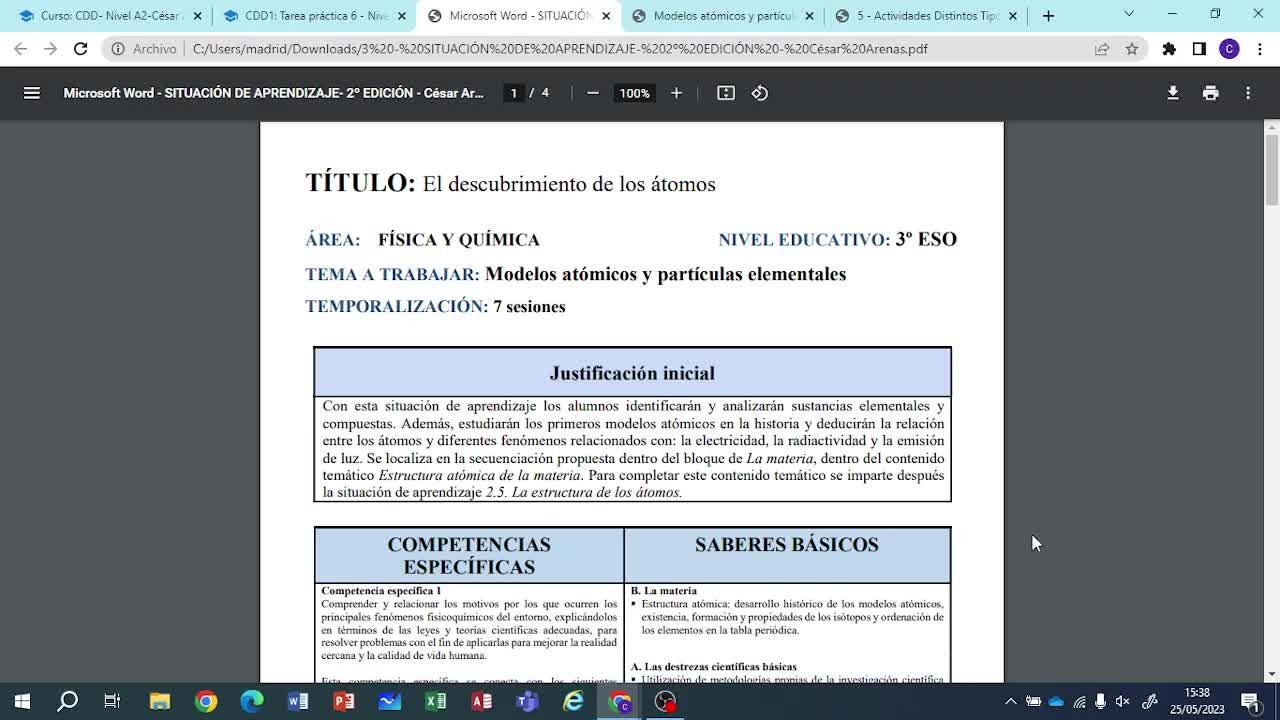The width and height of the screenshot is (1280, 720).
Task: Open a new browser tab
Action: tap(1048, 16)
